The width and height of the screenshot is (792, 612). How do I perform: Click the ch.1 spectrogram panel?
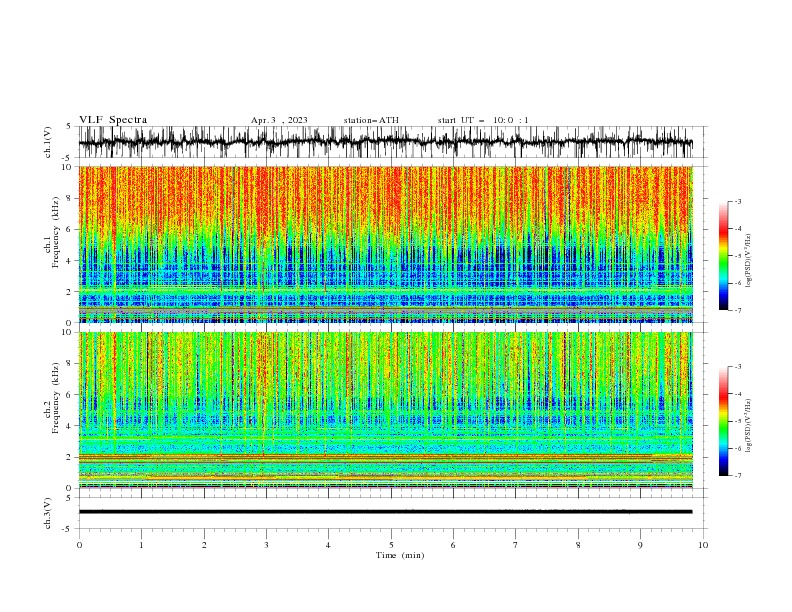point(385,244)
